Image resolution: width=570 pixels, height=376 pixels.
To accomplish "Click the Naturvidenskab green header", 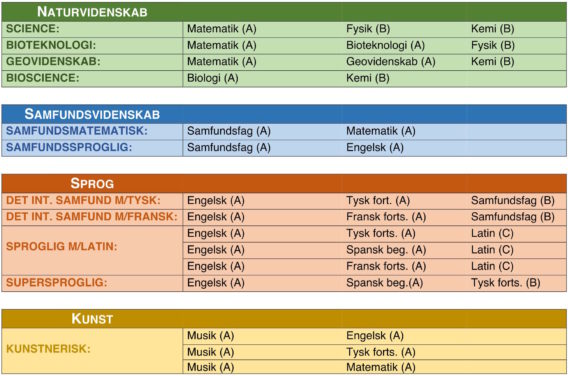I will 284,12.
